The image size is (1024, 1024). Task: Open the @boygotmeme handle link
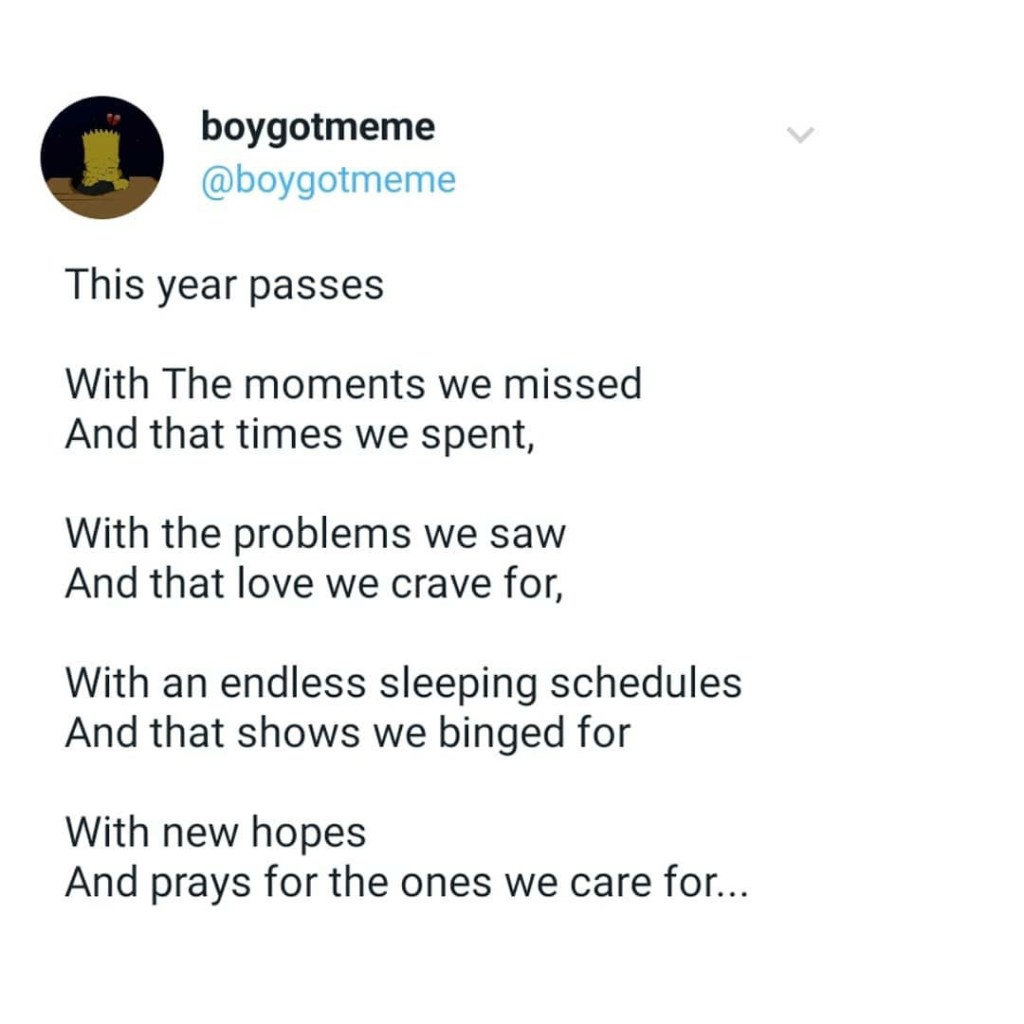pos(328,181)
